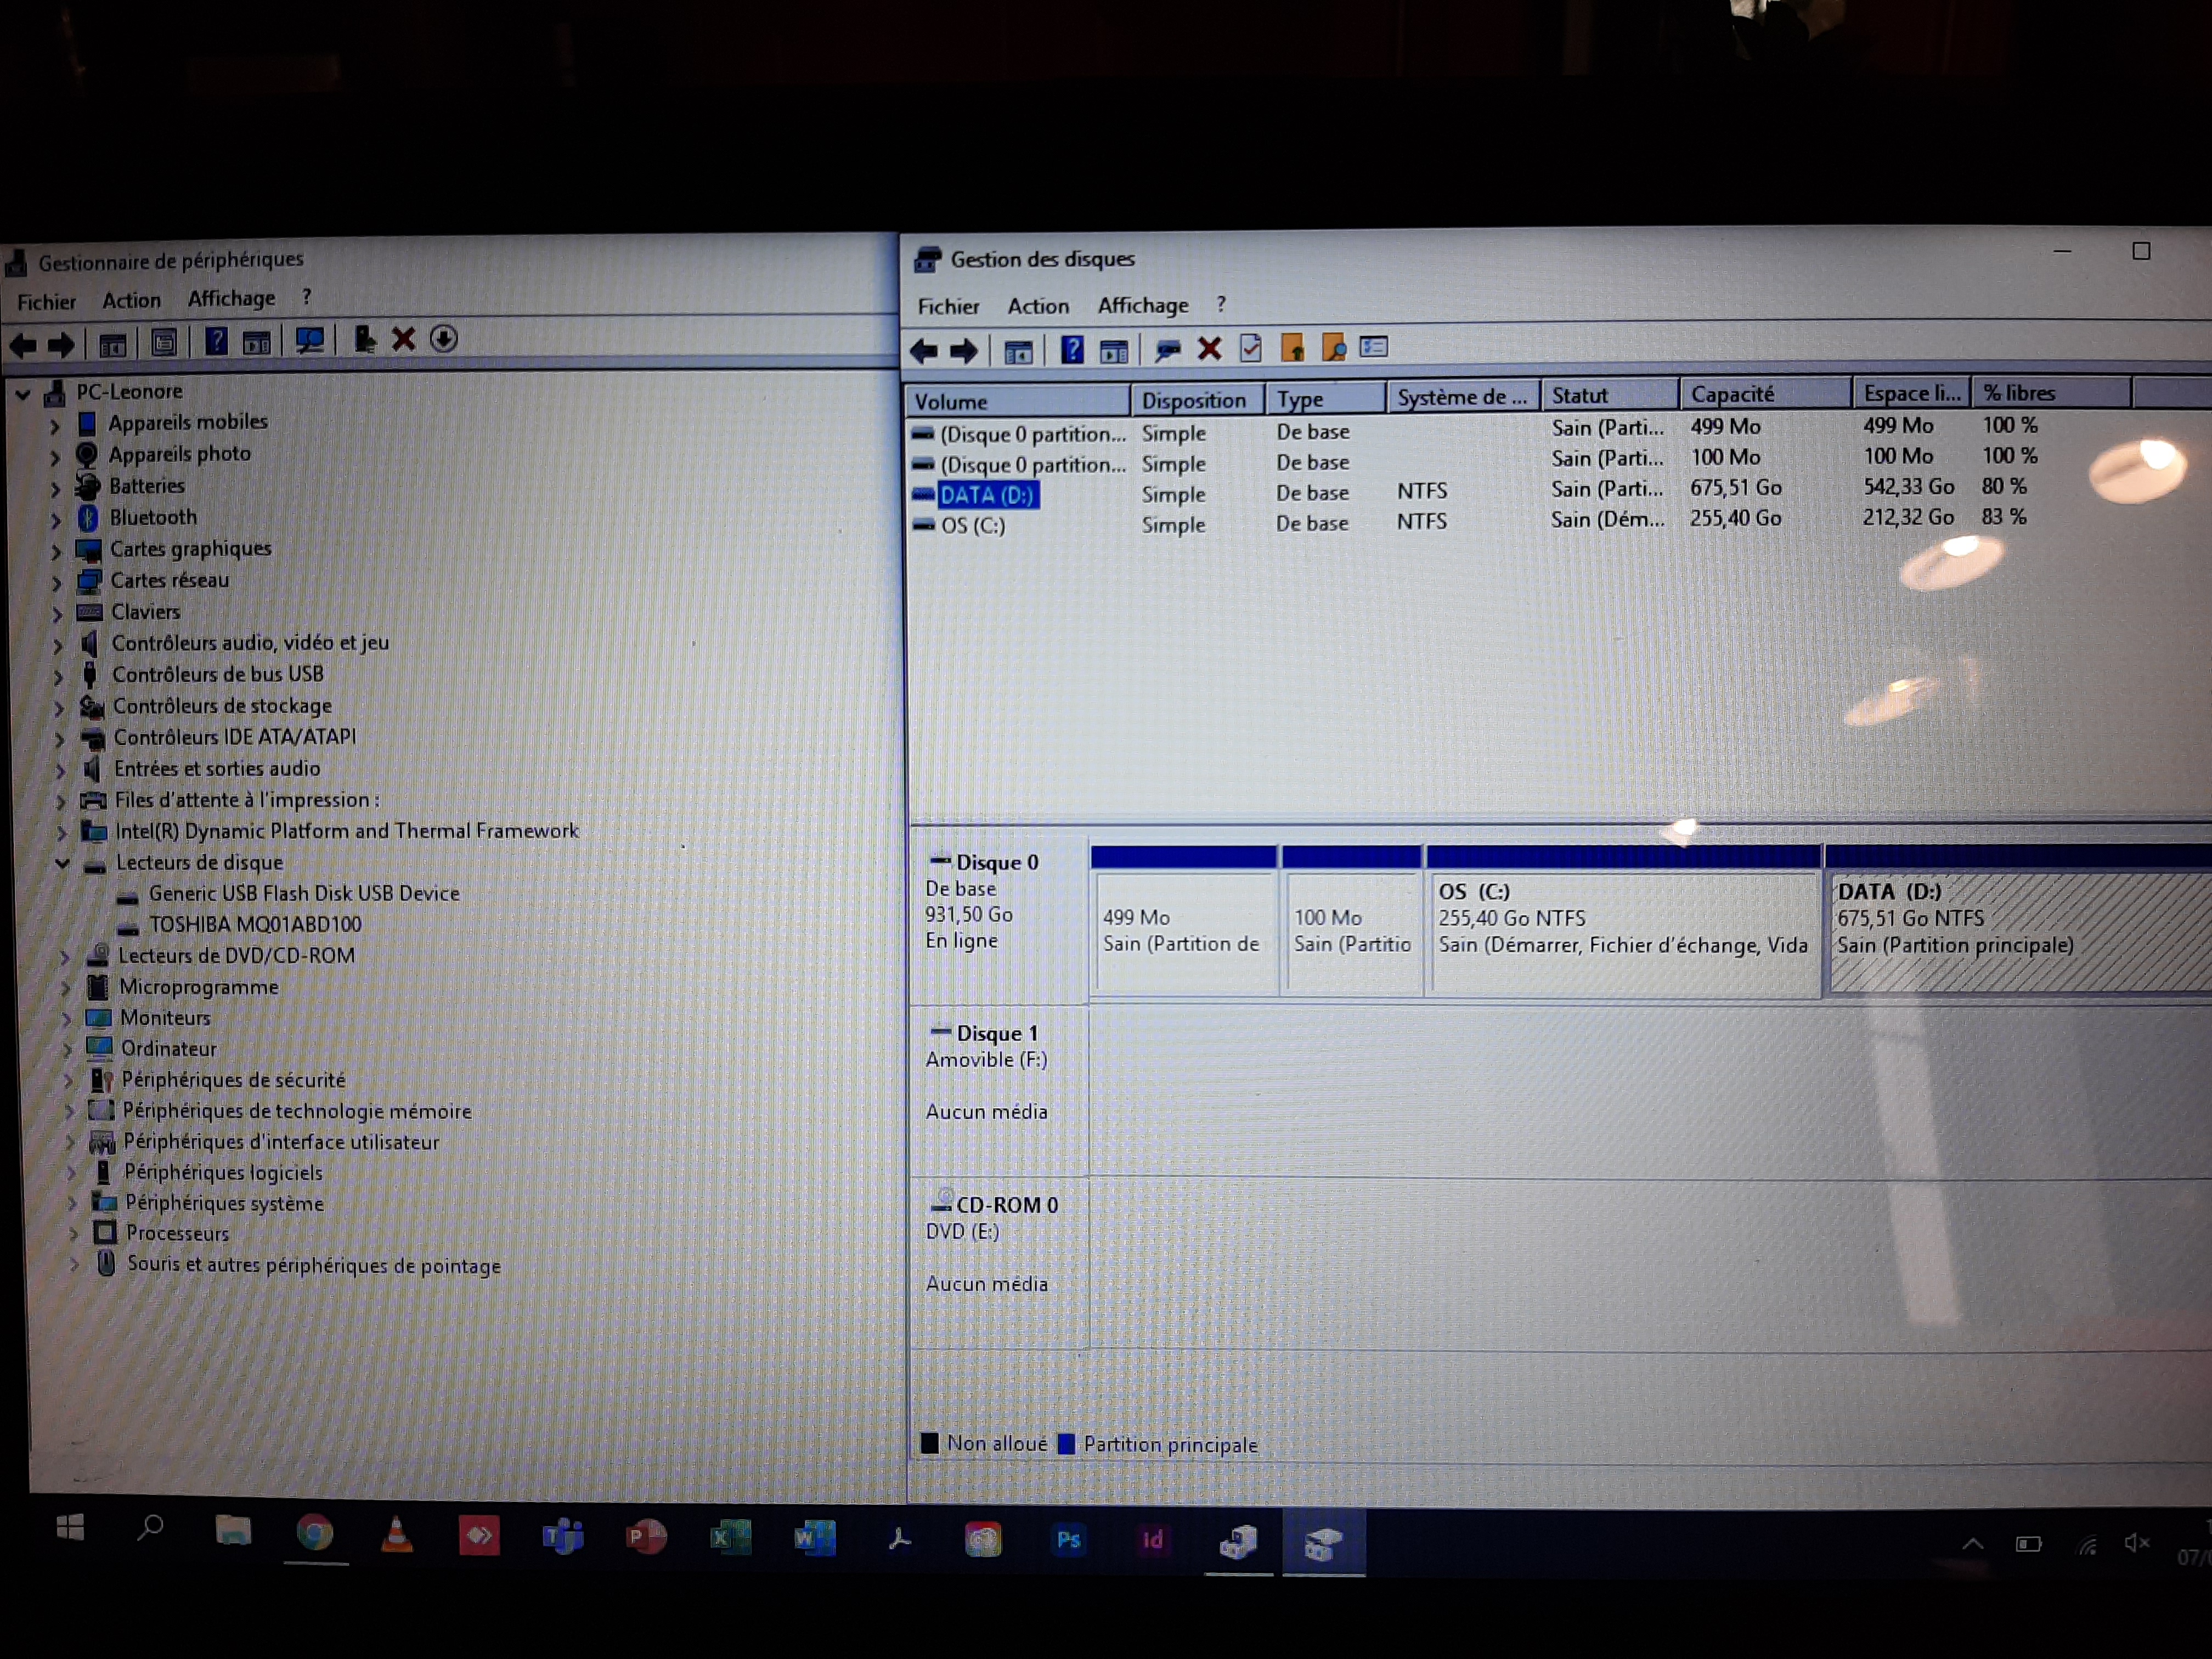
Task: Open Action menu in Gestionnaire de périphériques
Action: tap(131, 300)
